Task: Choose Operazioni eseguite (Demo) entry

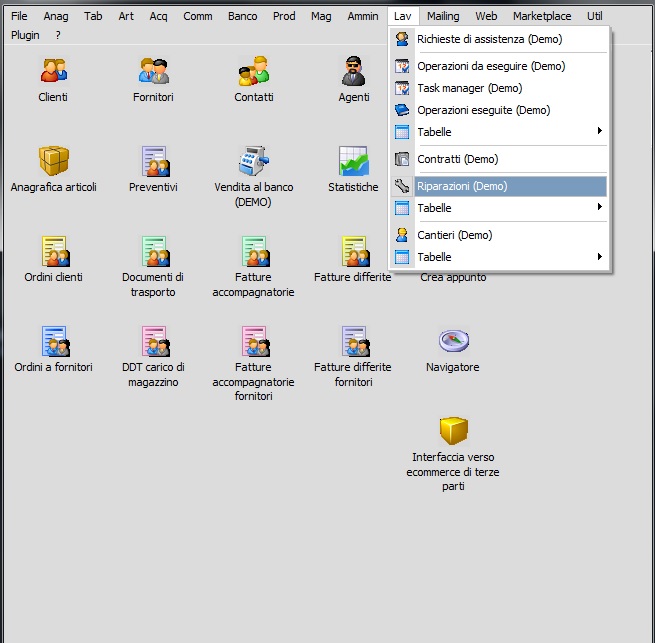Action: [500, 110]
